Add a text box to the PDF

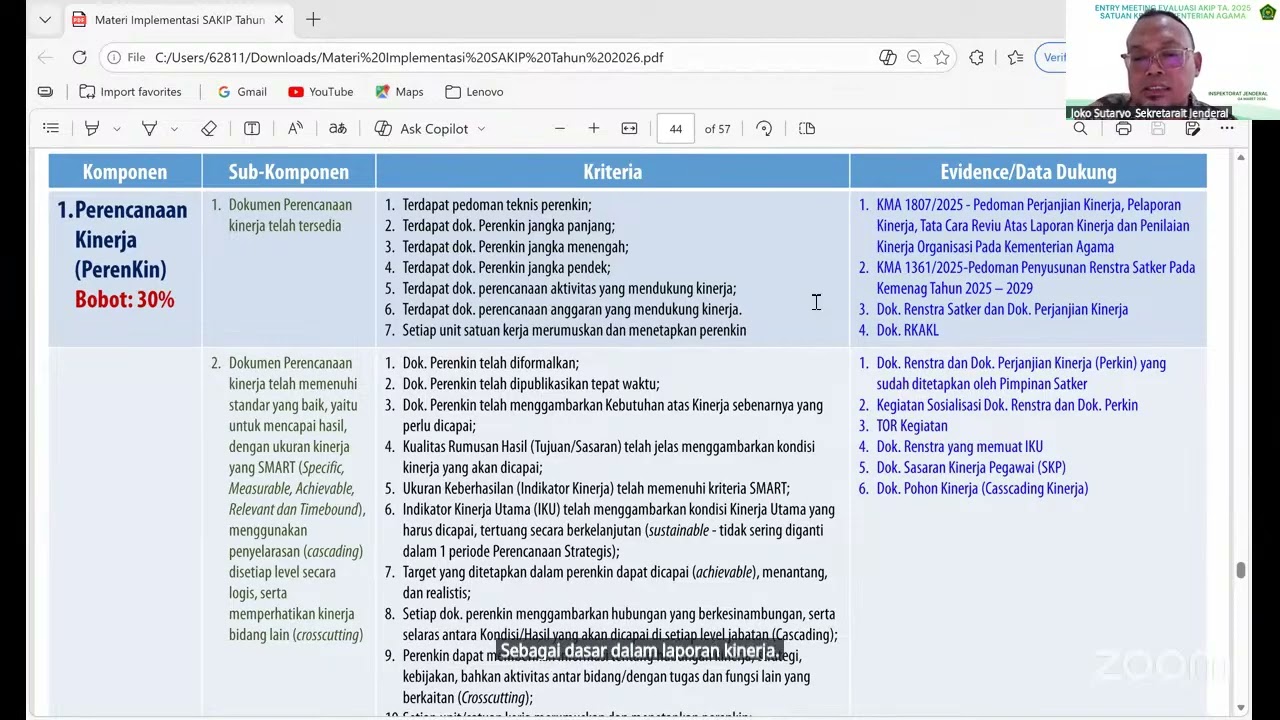coord(252,128)
